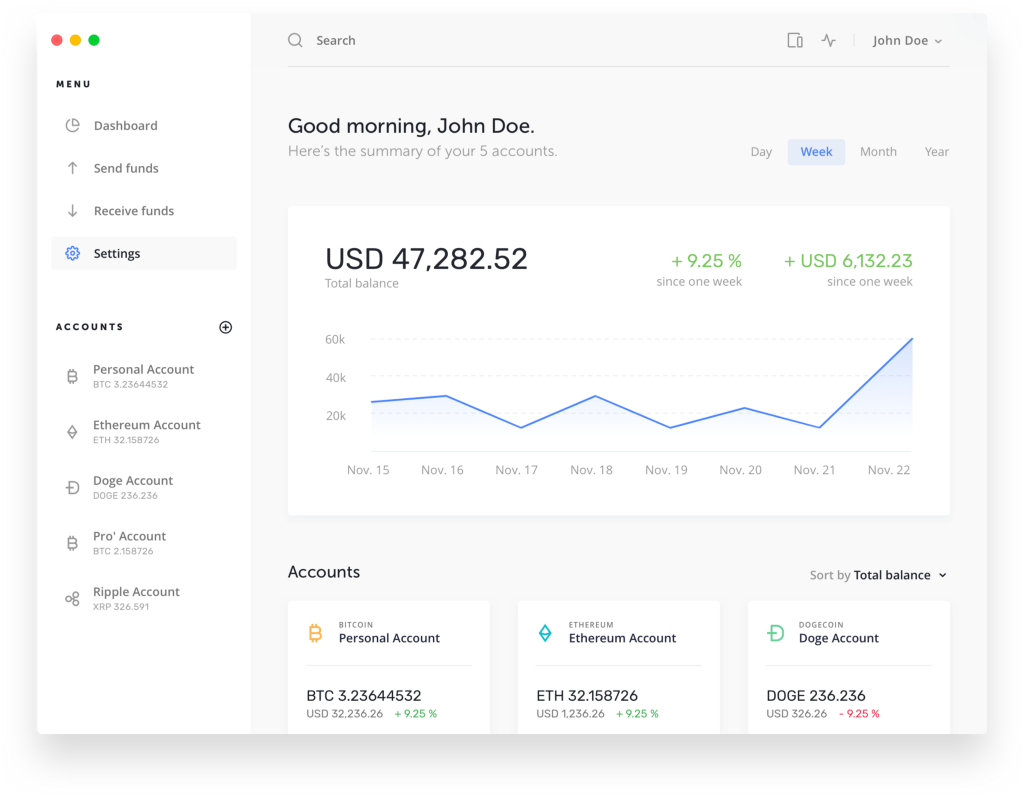Viewport: 1024px width, 795px height.
Task: Open Receive funds menu item
Action: click(x=144, y=210)
